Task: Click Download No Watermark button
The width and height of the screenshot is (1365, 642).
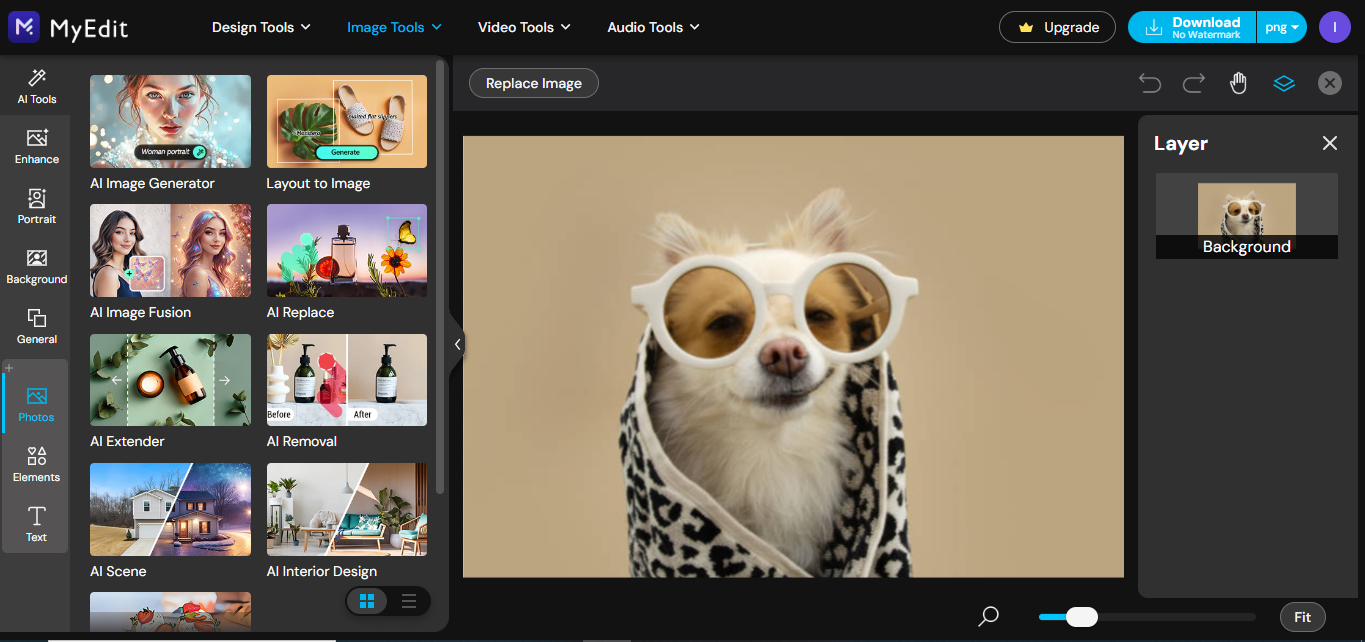Action: (1192, 27)
